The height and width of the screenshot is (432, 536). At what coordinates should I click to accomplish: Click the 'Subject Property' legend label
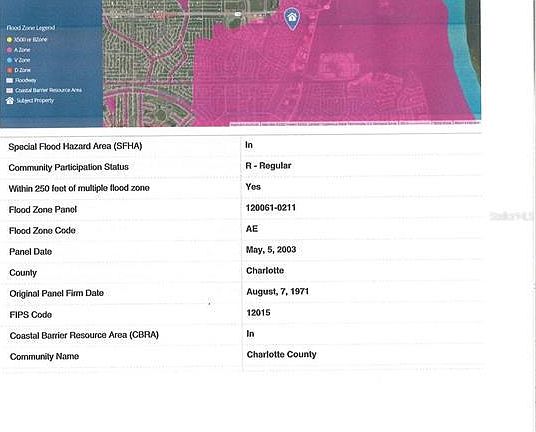pyautogui.click(x=35, y=100)
